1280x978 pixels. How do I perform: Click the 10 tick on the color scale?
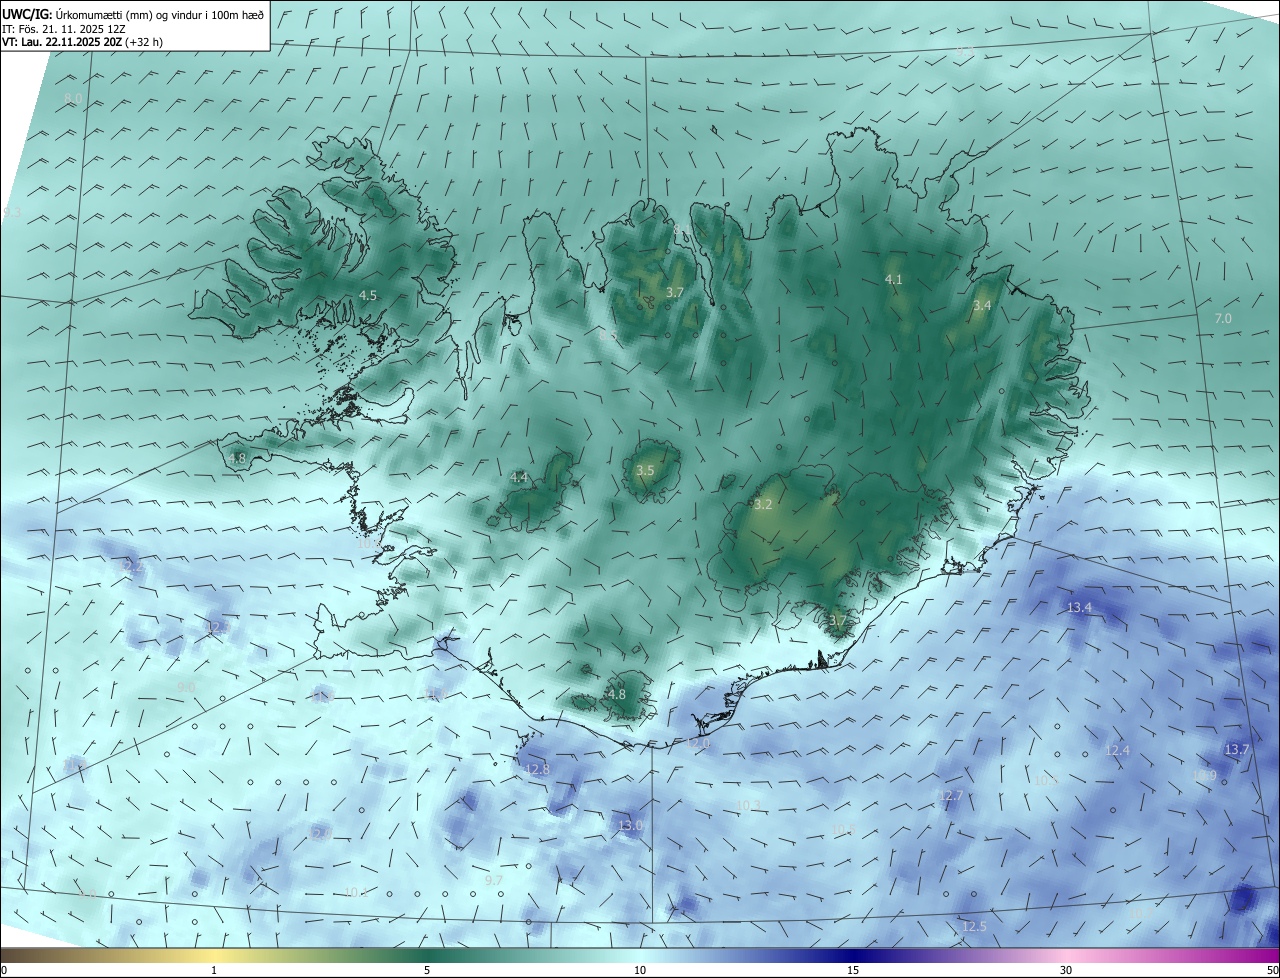pos(640,970)
